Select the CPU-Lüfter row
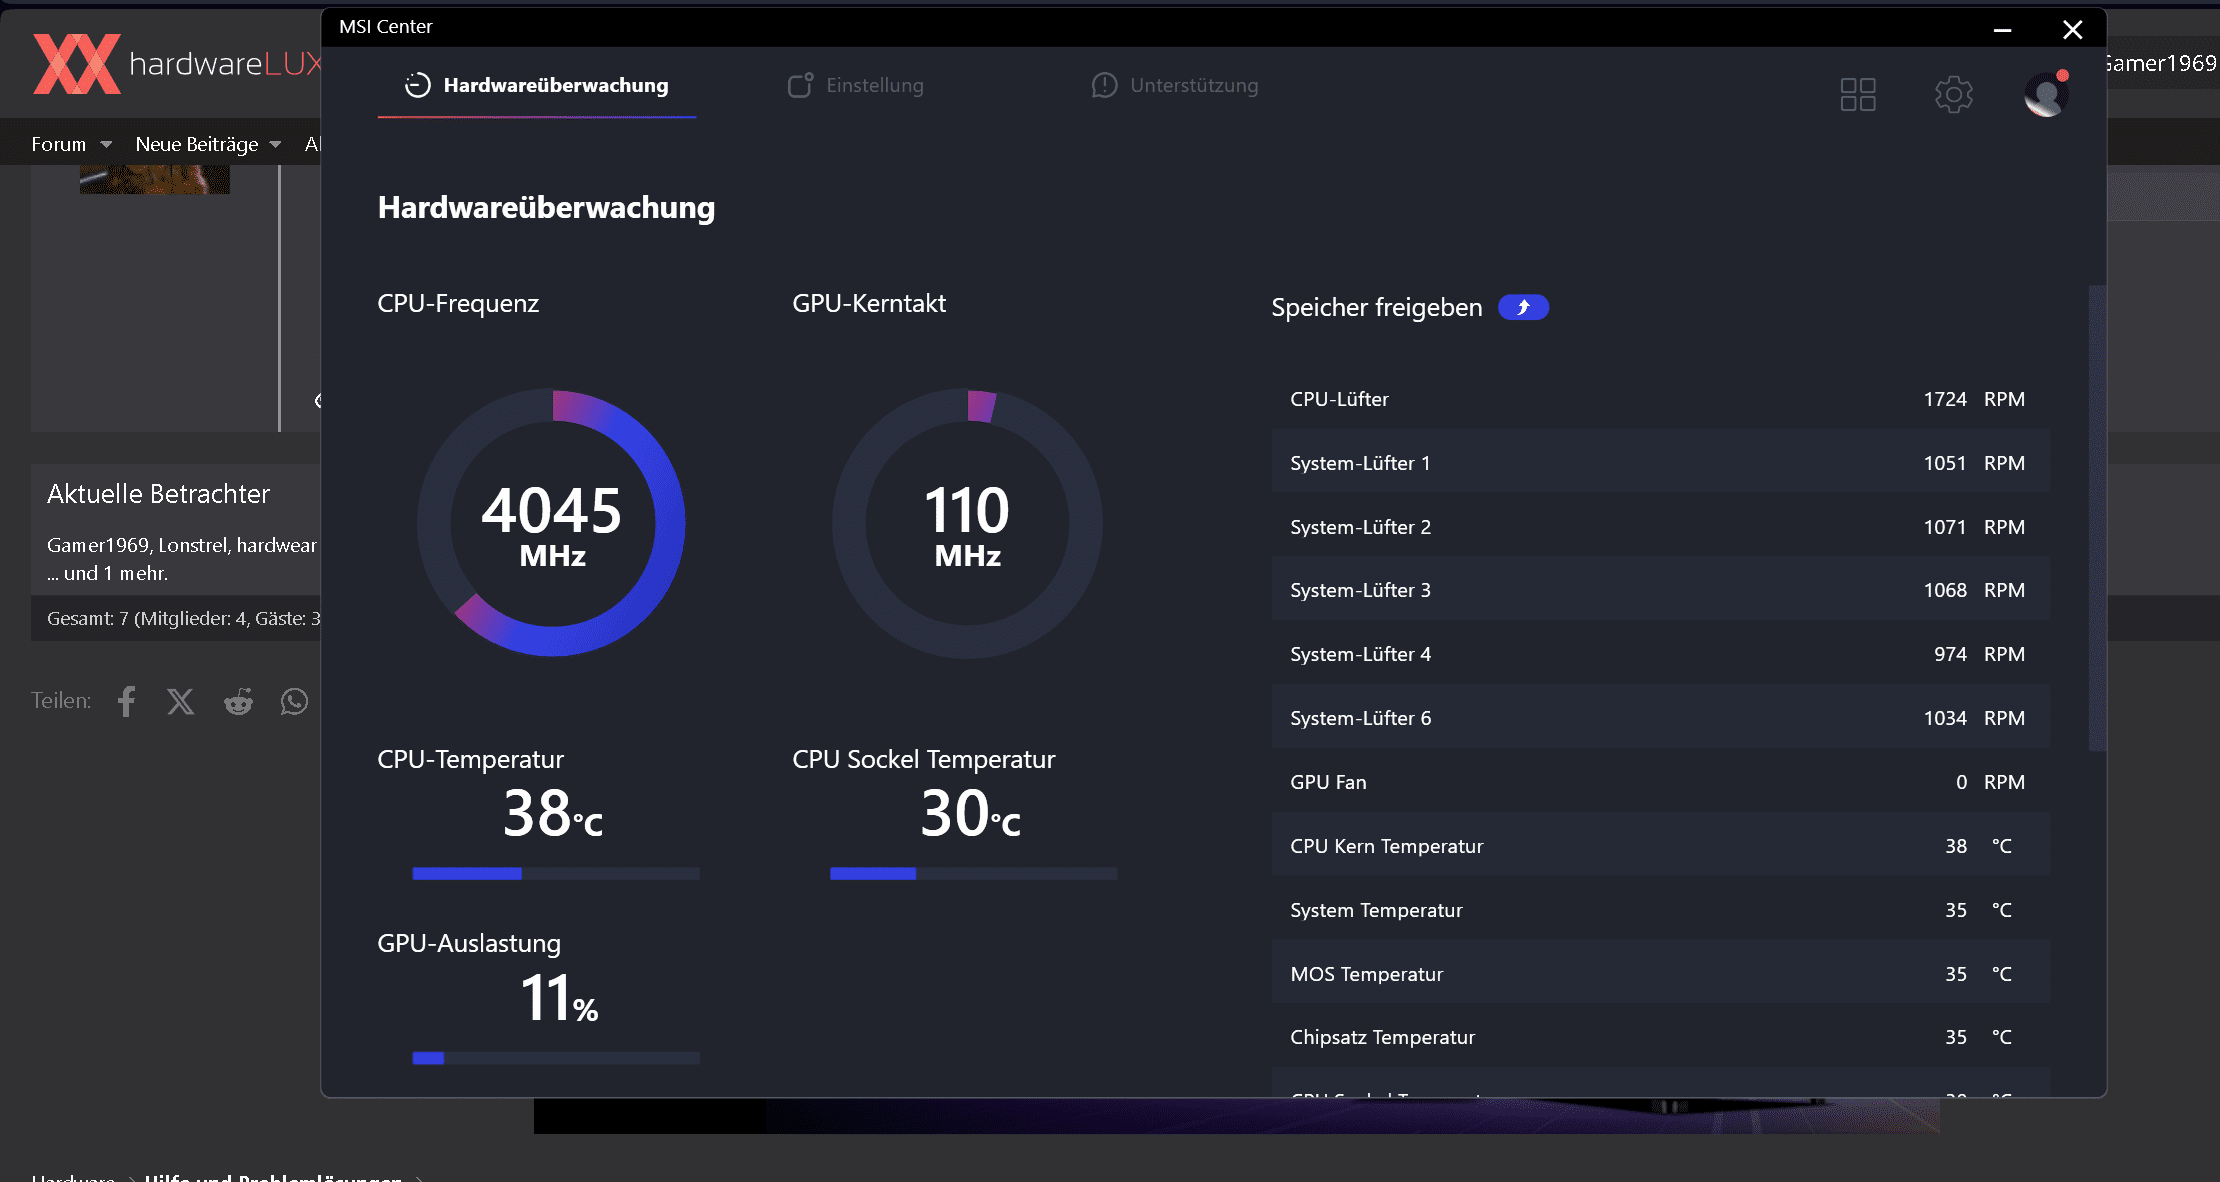 [1660, 399]
